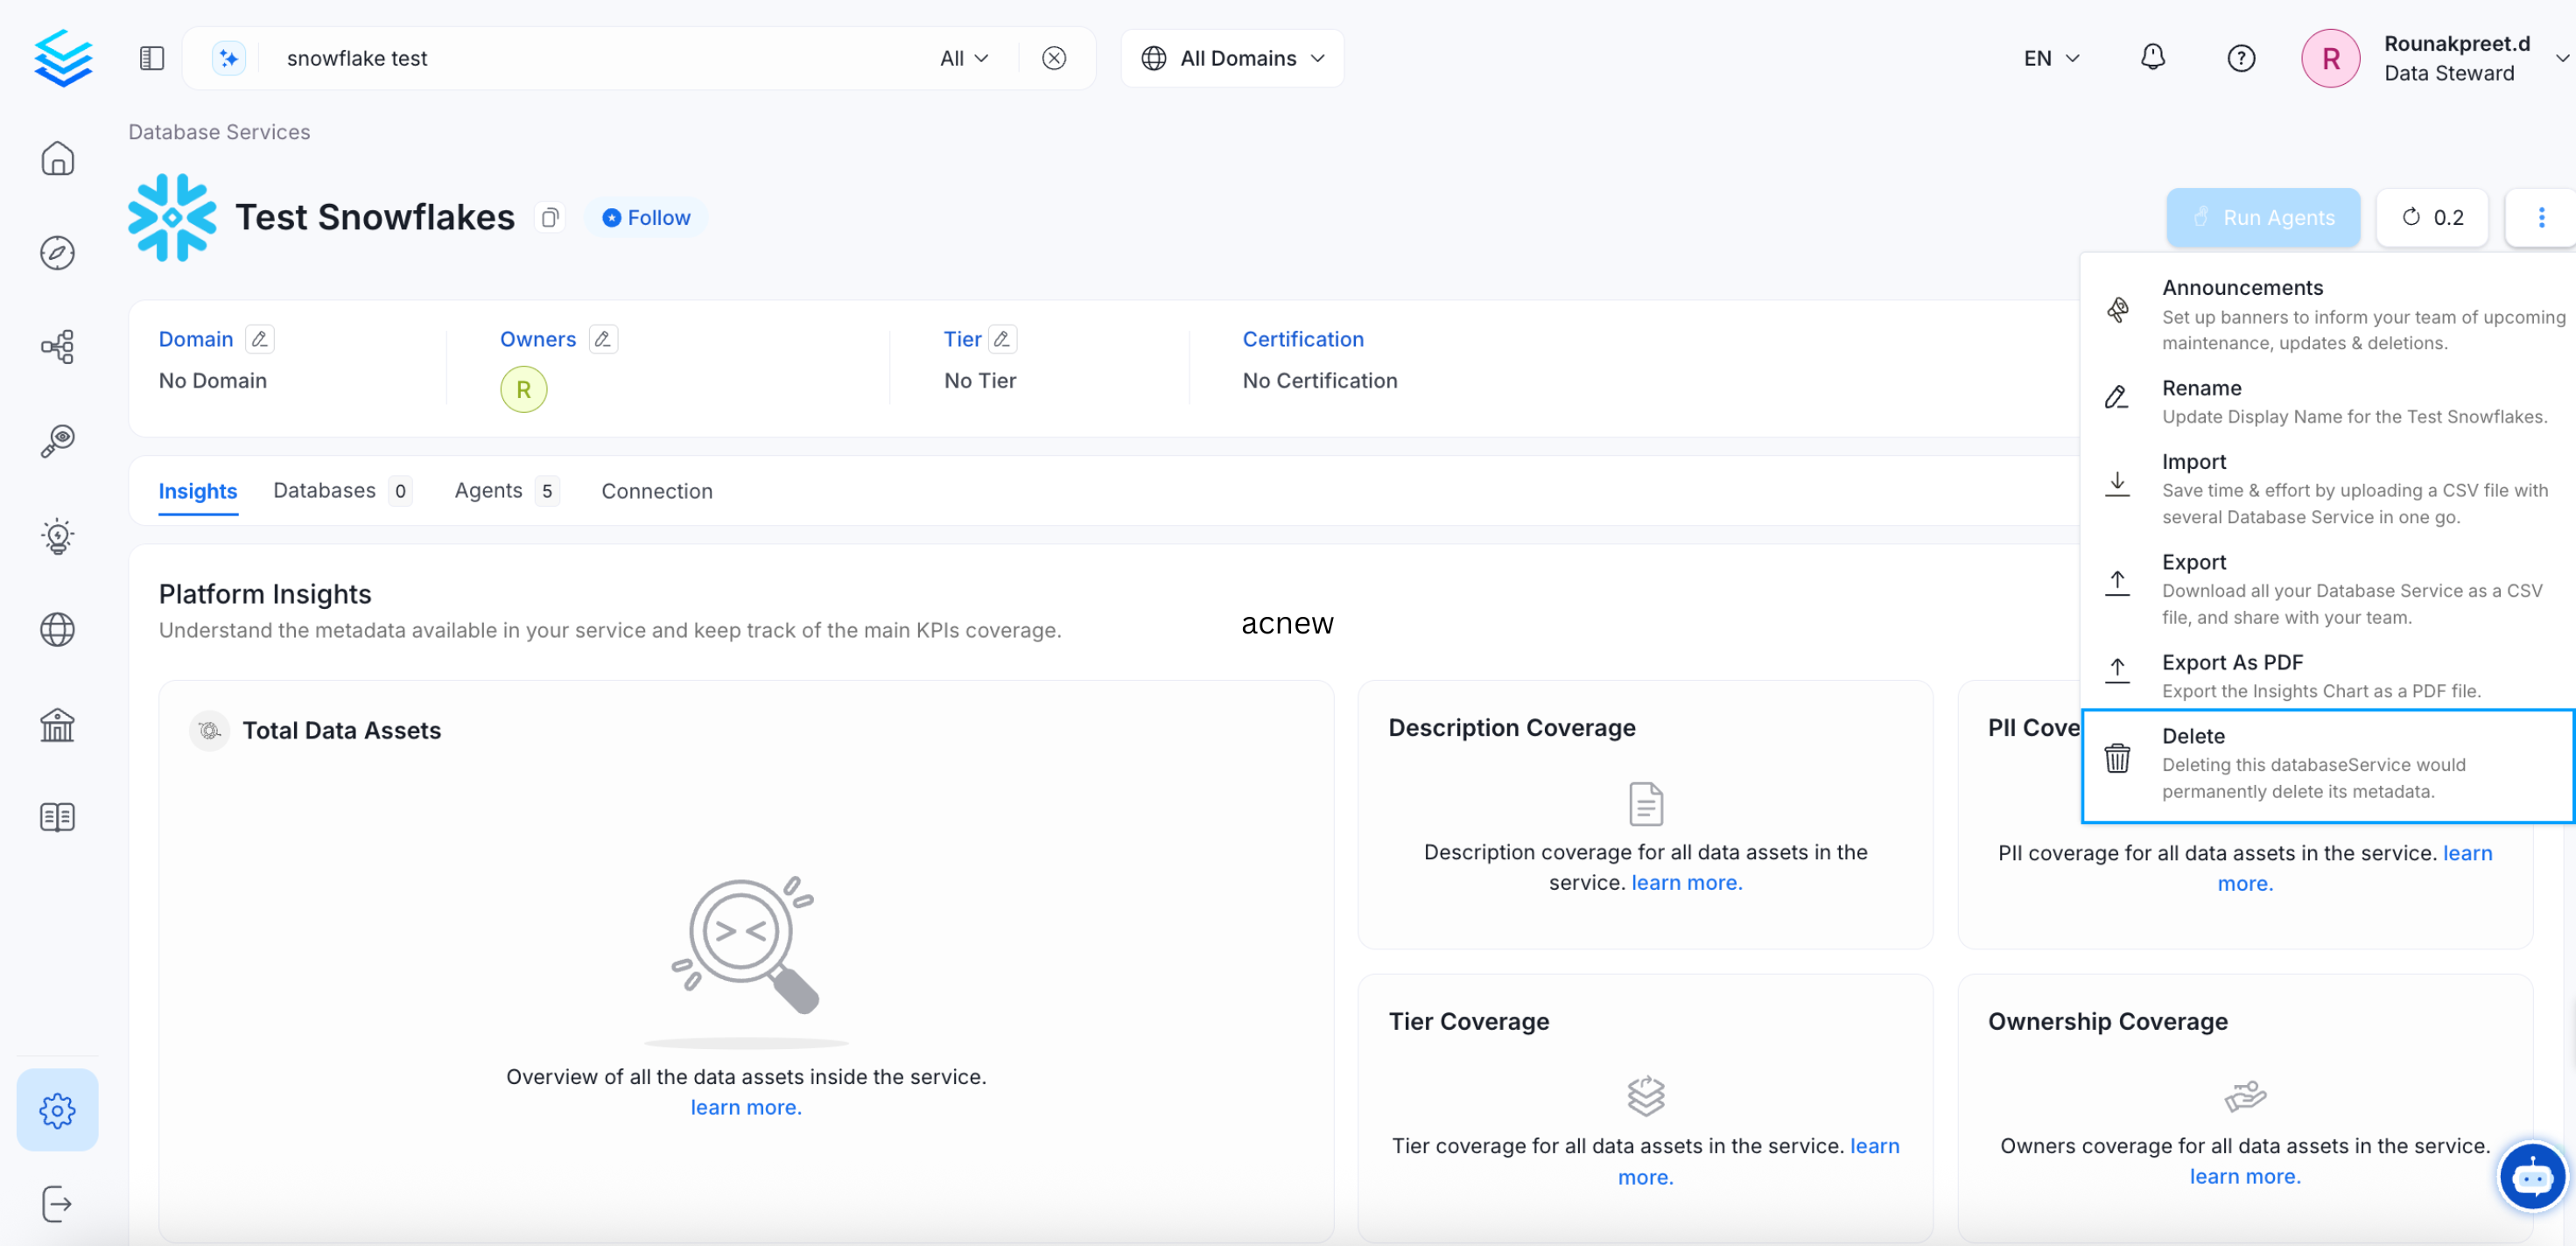Switch to the Databases tab

(x=323, y=491)
